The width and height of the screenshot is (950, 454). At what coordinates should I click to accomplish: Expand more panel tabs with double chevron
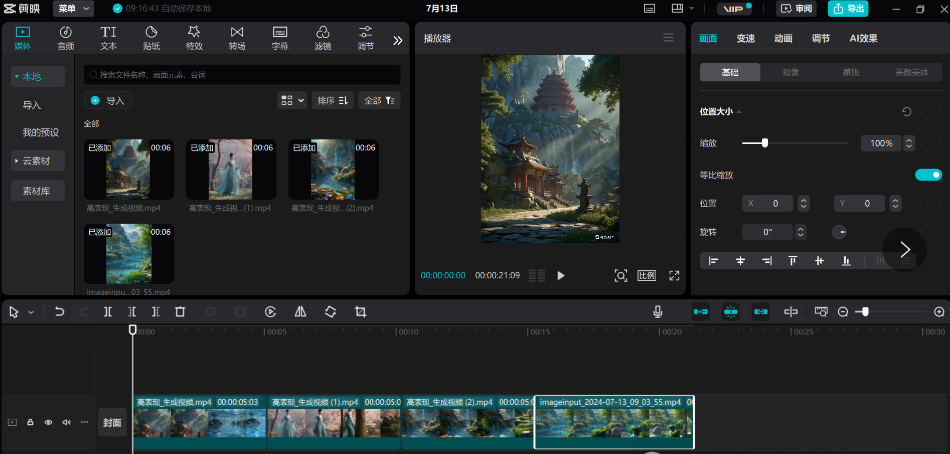point(397,40)
